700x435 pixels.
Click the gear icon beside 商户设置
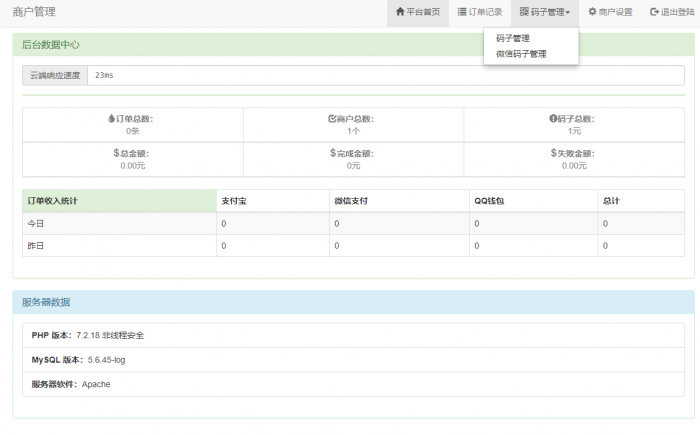592,12
